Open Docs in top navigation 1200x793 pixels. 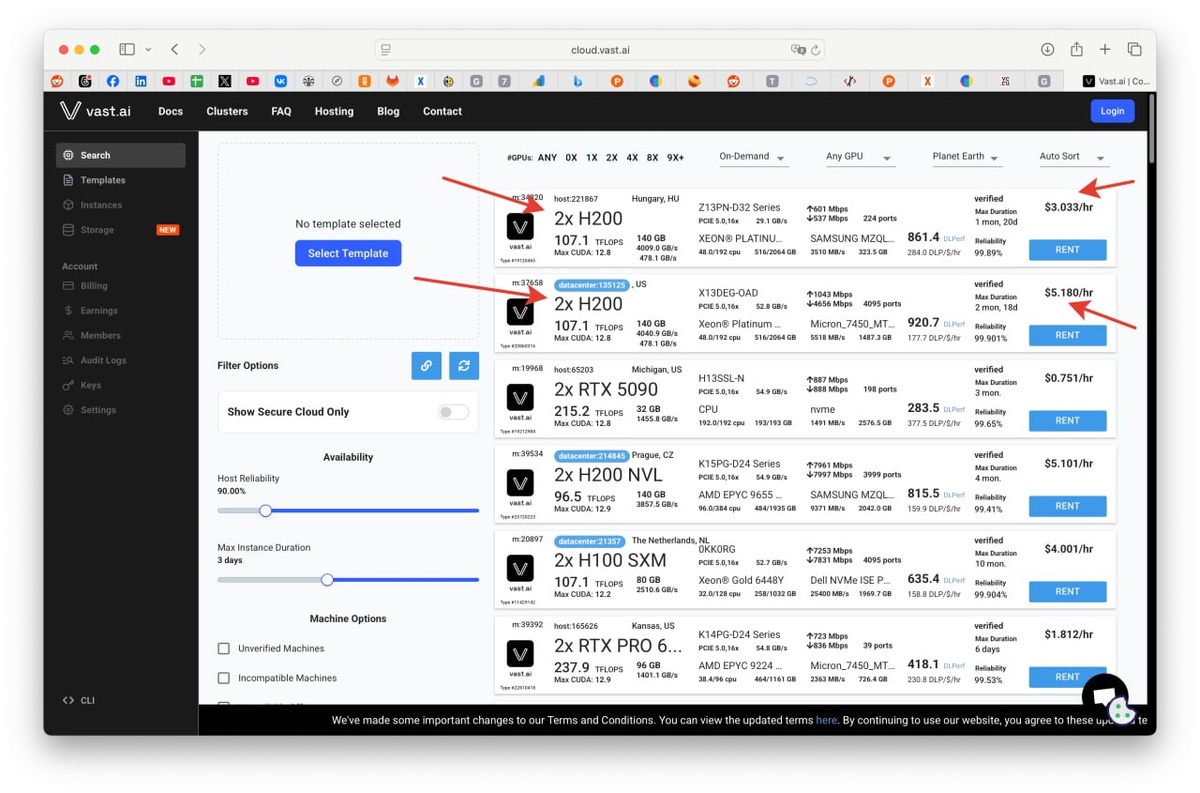[x=171, y=111]
